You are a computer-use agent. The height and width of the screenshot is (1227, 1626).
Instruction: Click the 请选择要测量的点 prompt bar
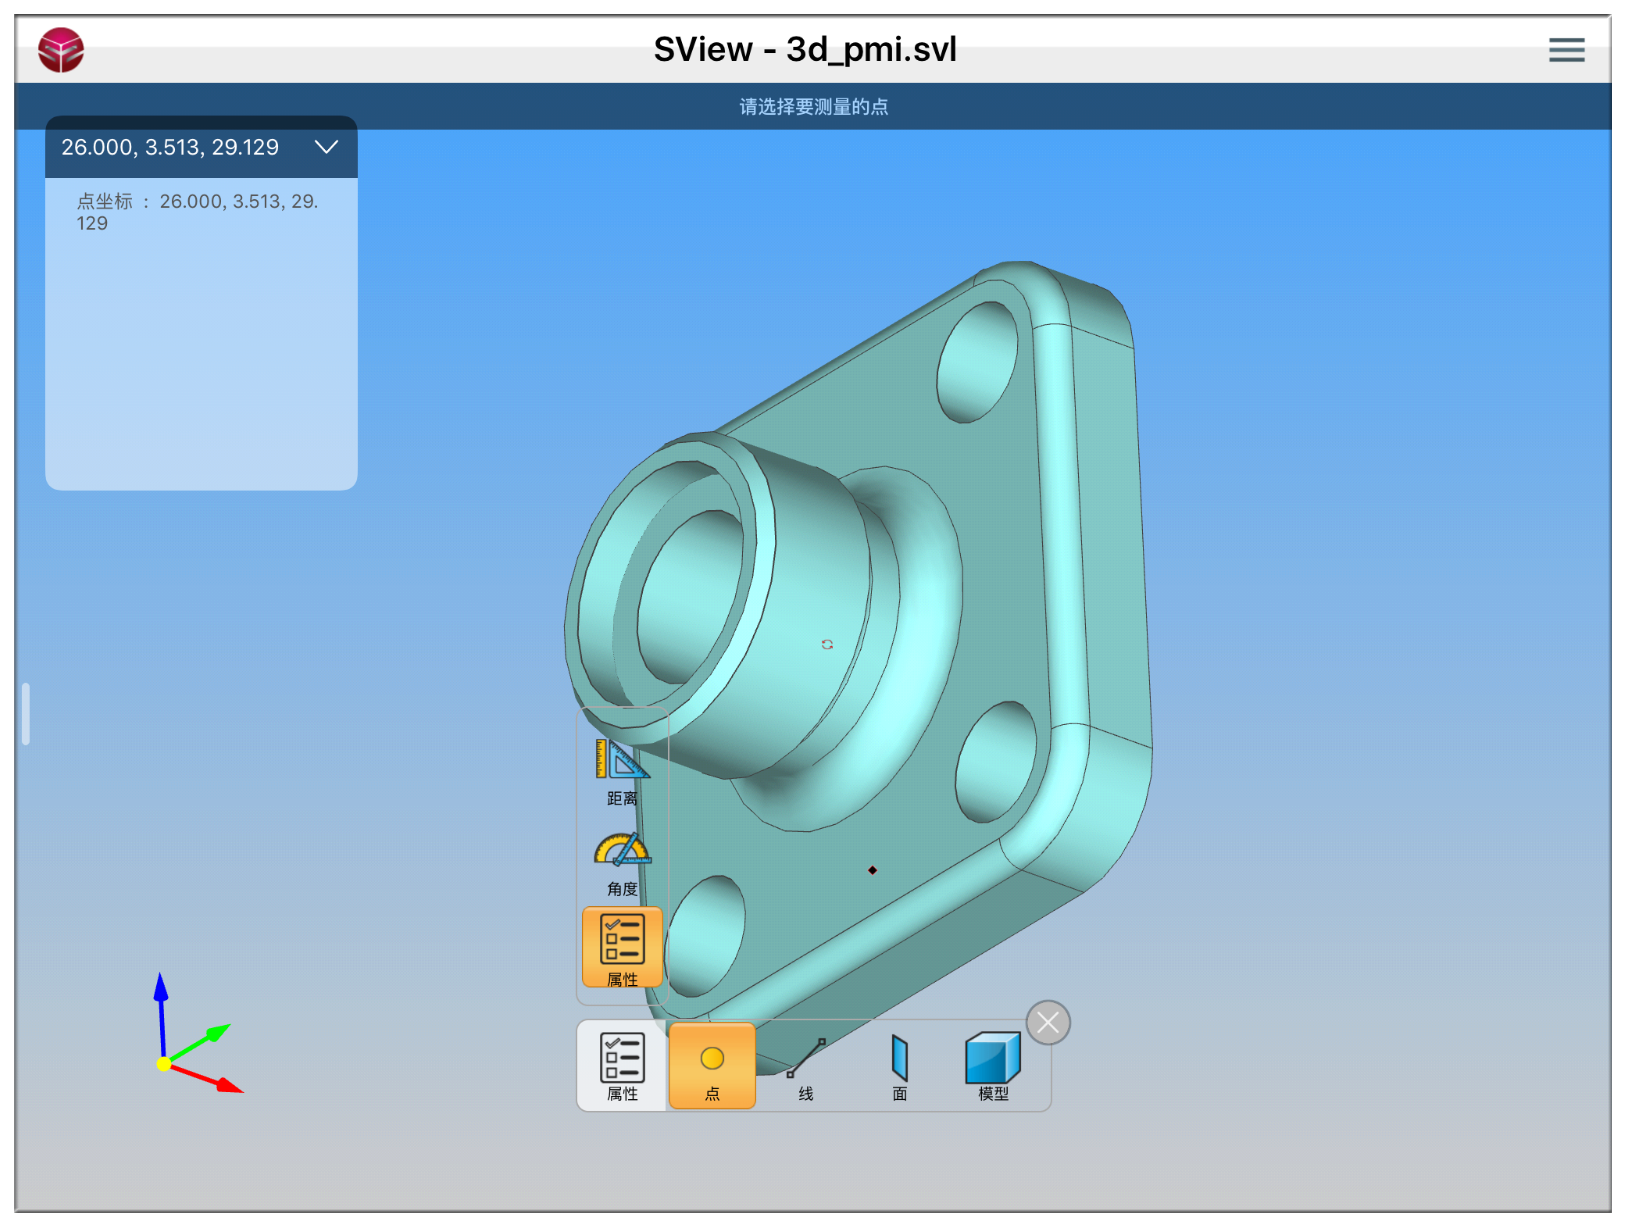[813, 107]
